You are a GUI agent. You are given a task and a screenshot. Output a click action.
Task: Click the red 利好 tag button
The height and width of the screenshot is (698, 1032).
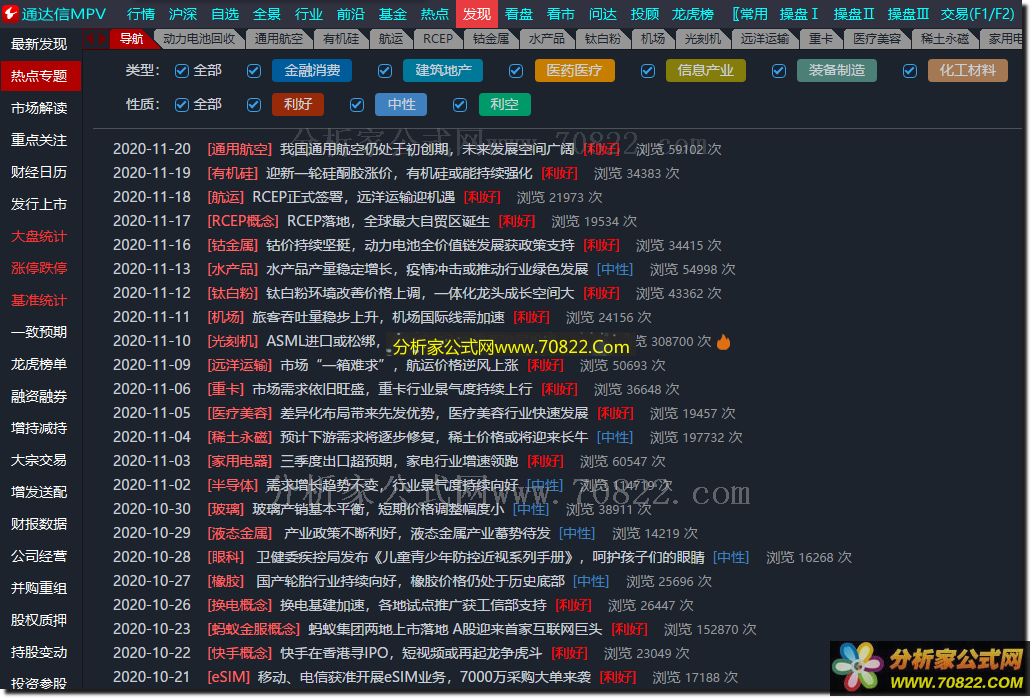297,105
